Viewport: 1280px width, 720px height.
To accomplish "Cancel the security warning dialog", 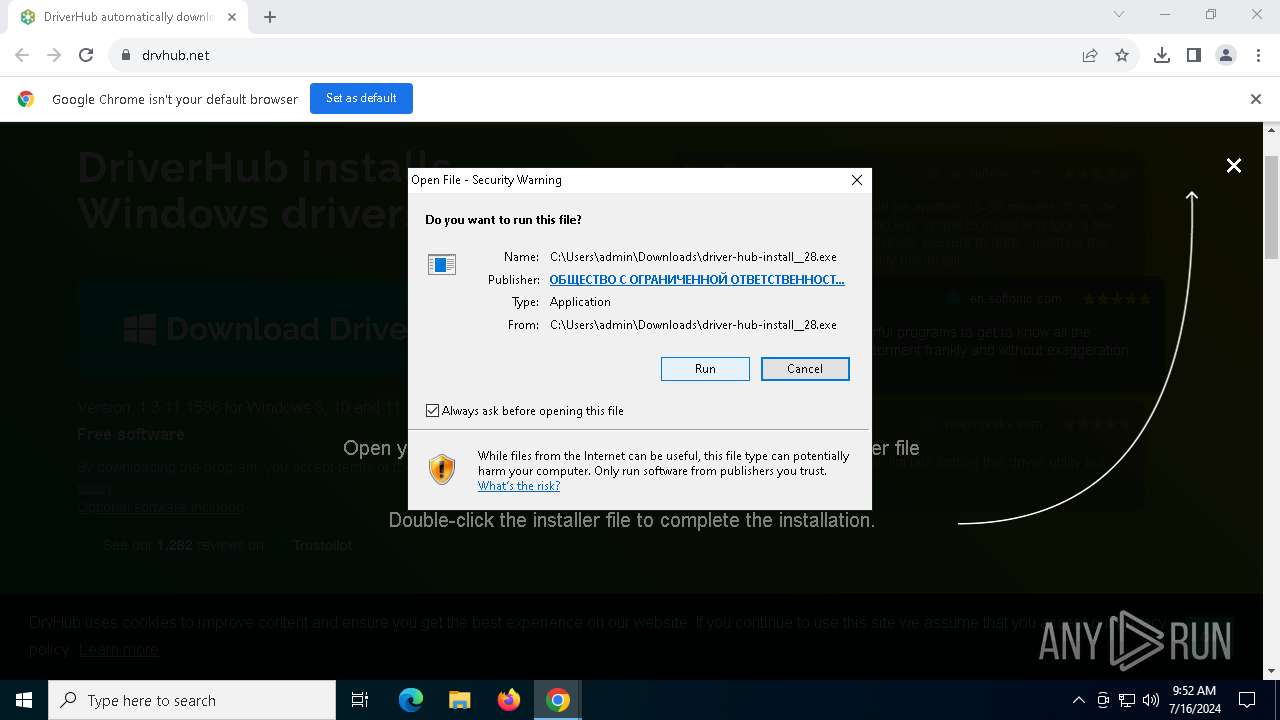I will tap(805, 369).
